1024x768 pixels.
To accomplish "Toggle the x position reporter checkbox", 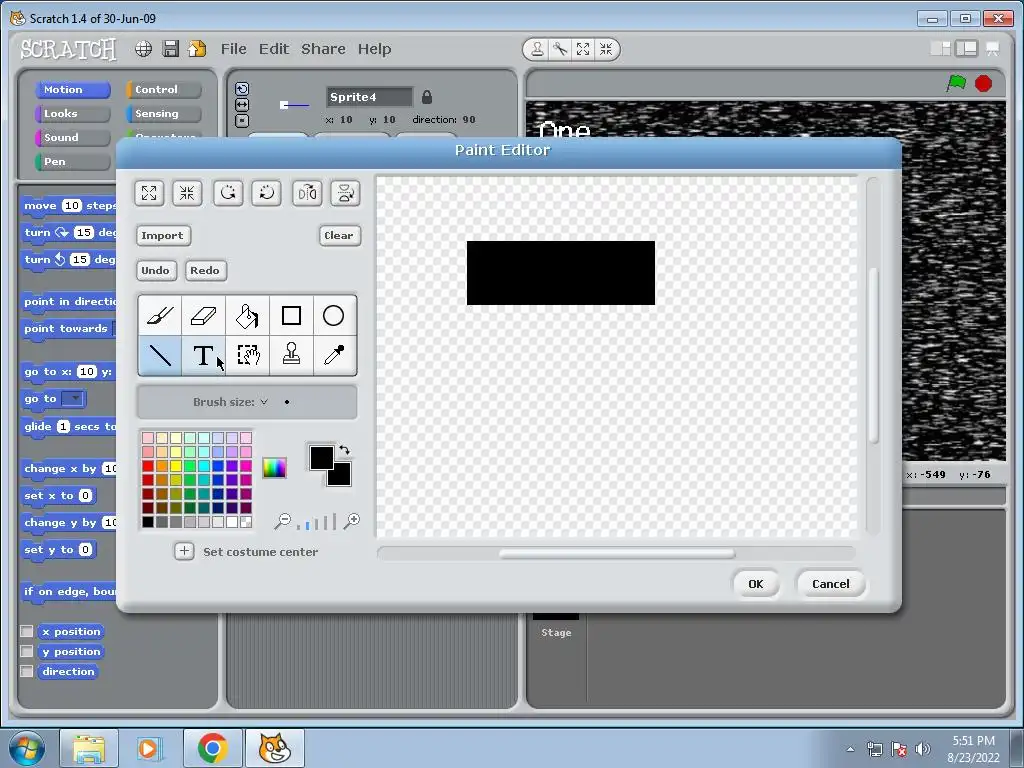I will [27, 632].
